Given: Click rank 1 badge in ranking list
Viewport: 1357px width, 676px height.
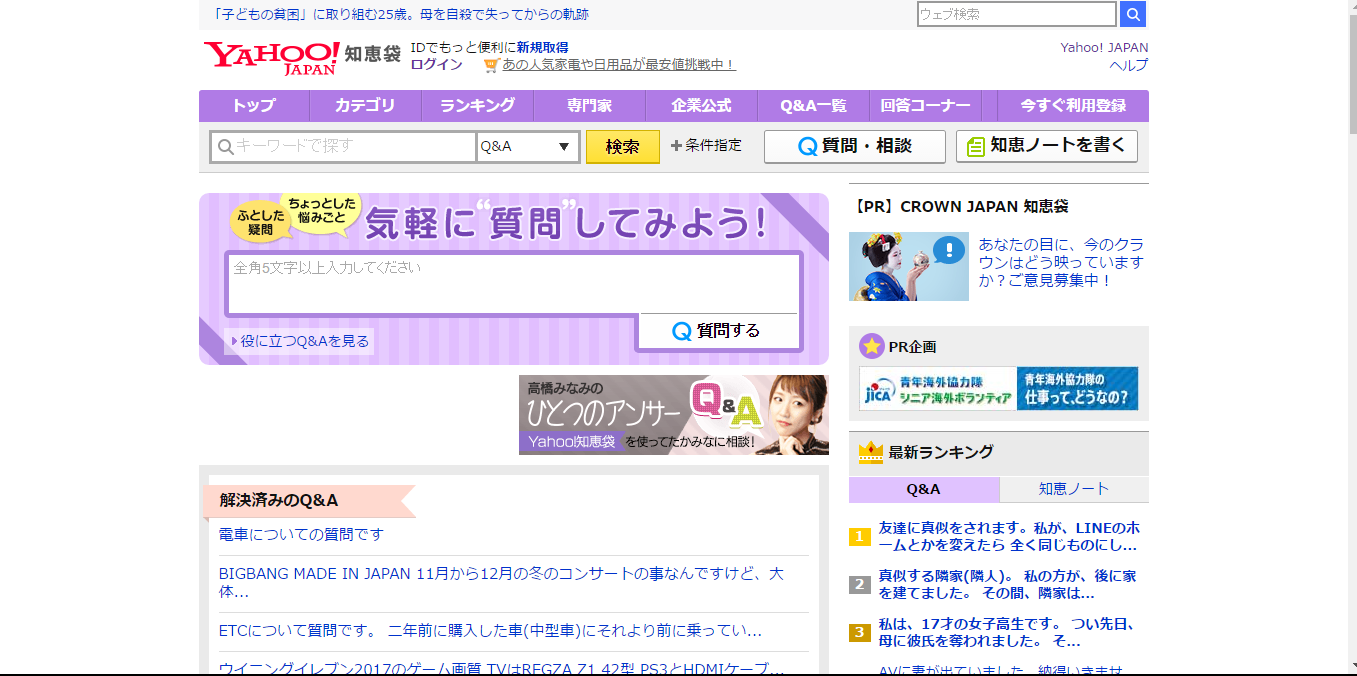Looking at the screenshot, I should tap(860, 537).
